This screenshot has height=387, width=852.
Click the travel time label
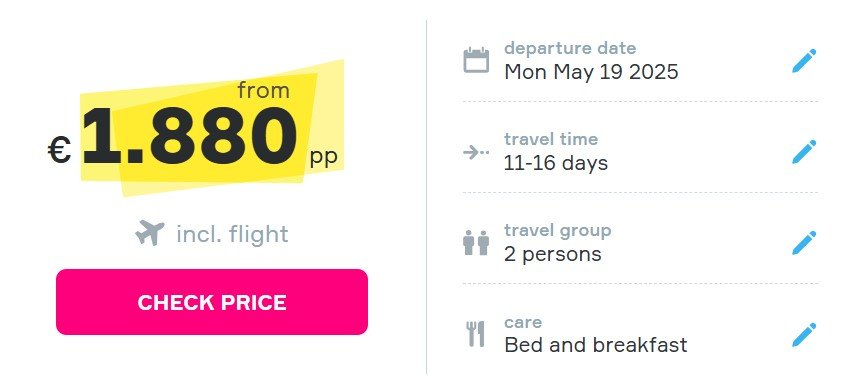551,139
